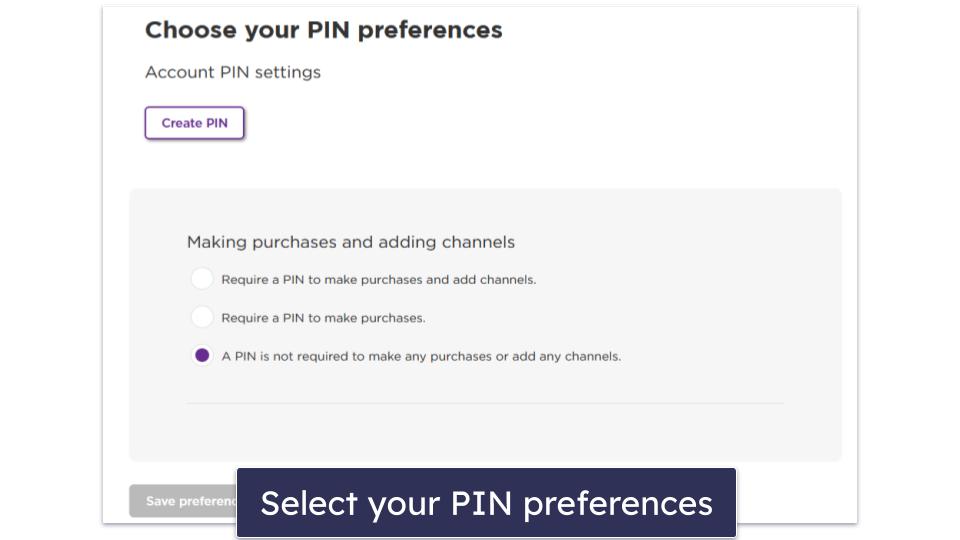Viewport: 960px width, 540px height.
Task: Click the word 'Account' in the settings subheading
Action: point(178,72)
